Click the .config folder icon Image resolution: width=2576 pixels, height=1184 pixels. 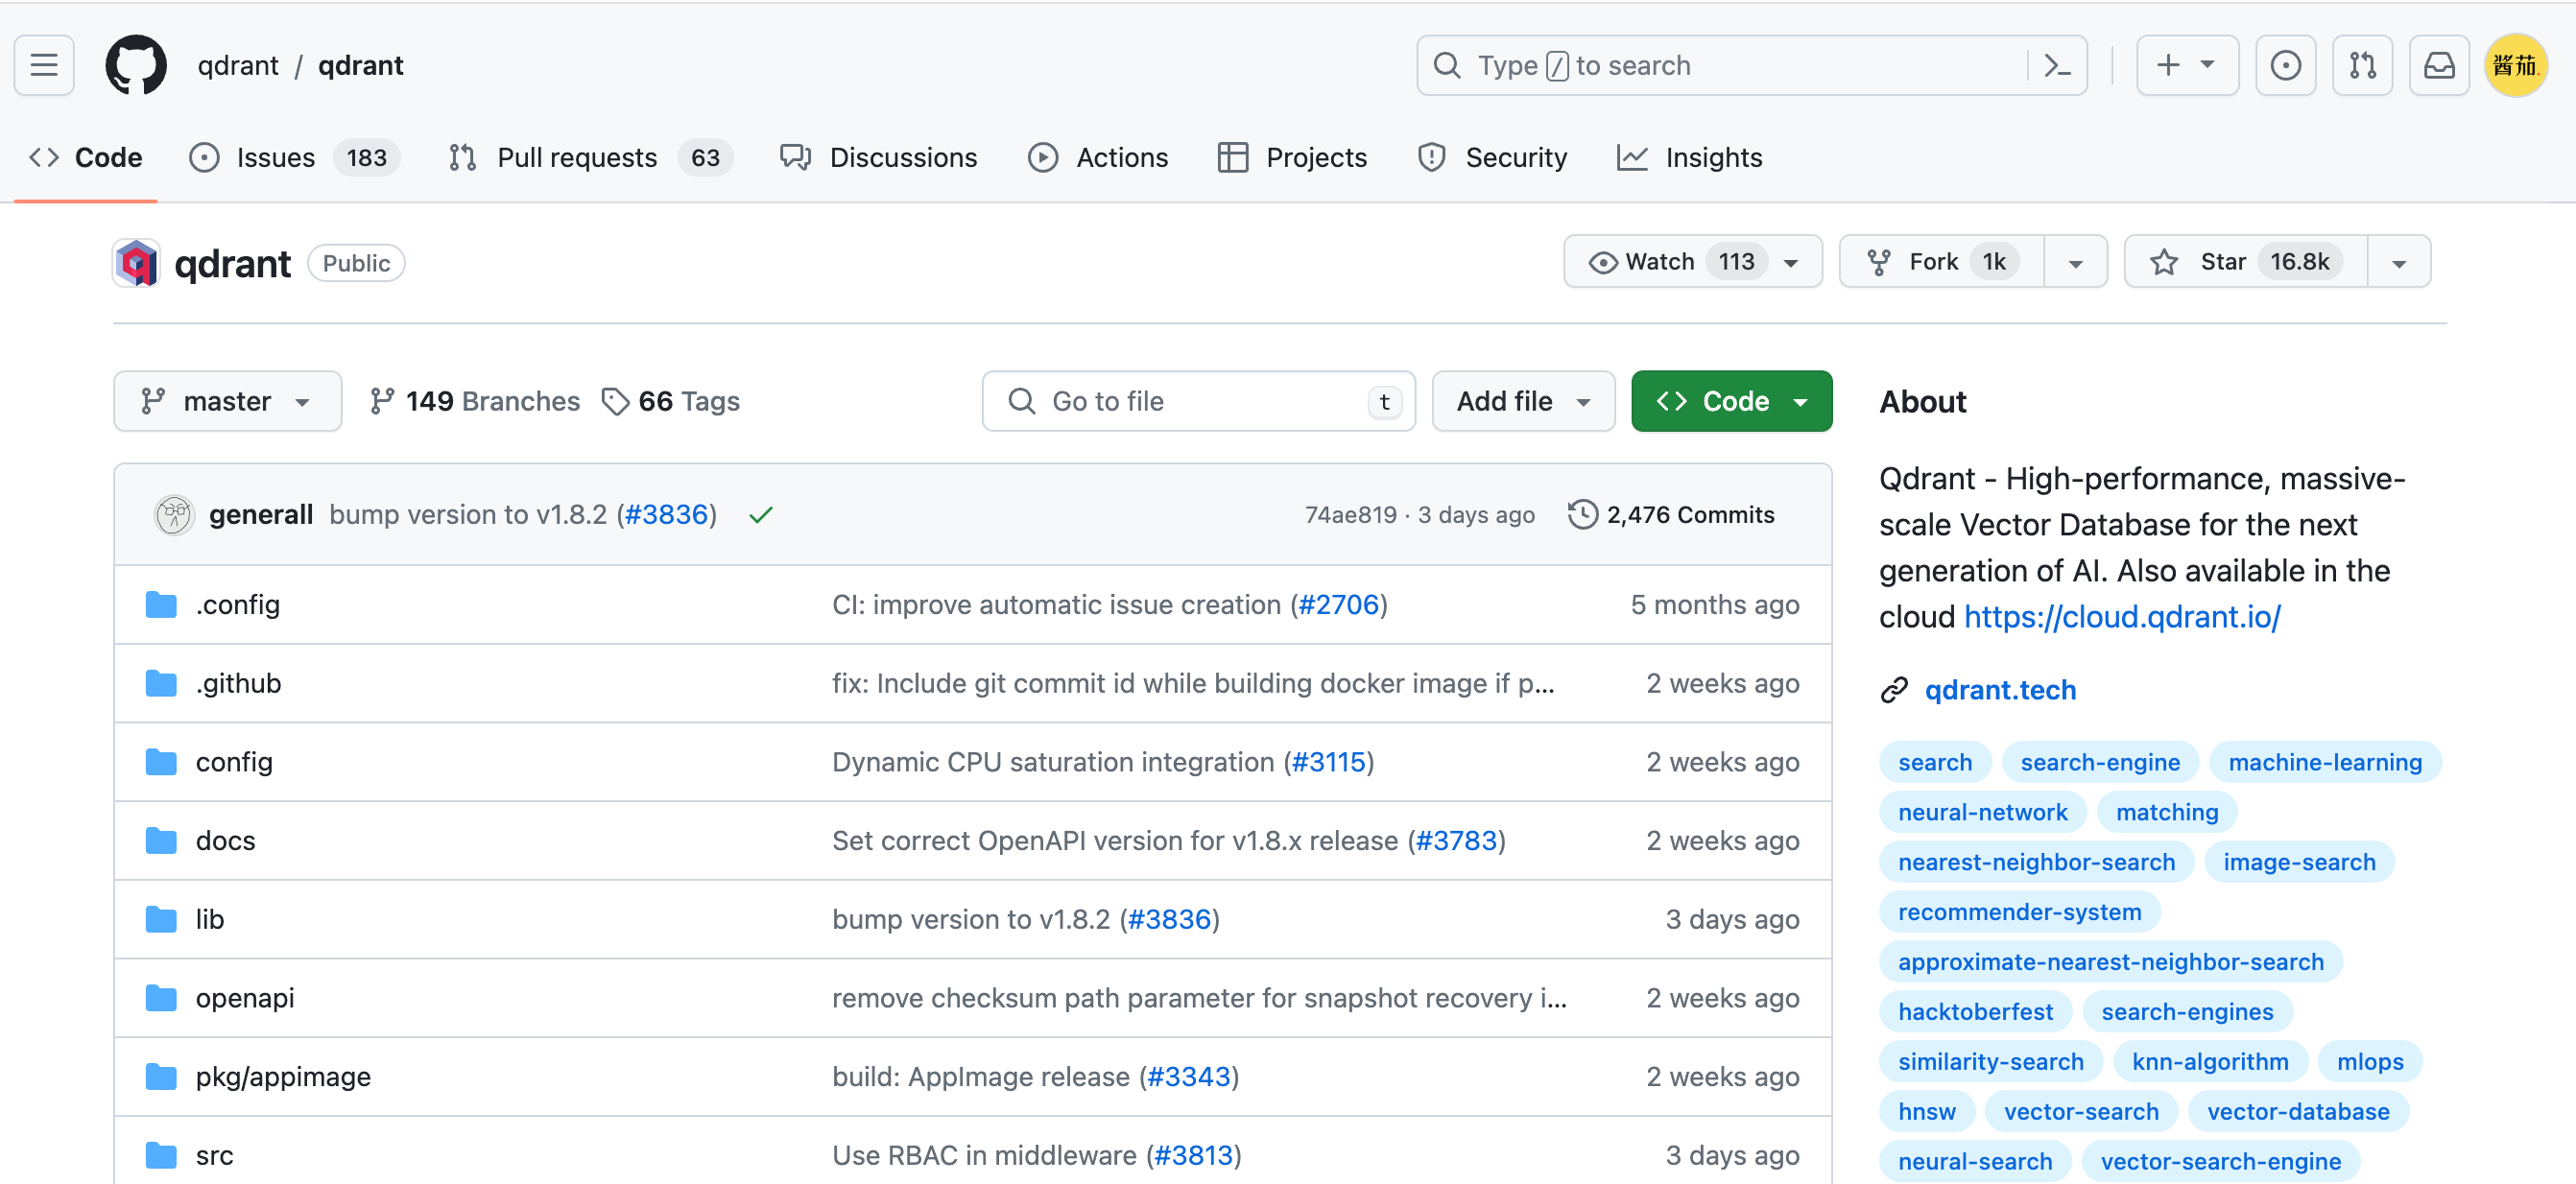point(161,605)
